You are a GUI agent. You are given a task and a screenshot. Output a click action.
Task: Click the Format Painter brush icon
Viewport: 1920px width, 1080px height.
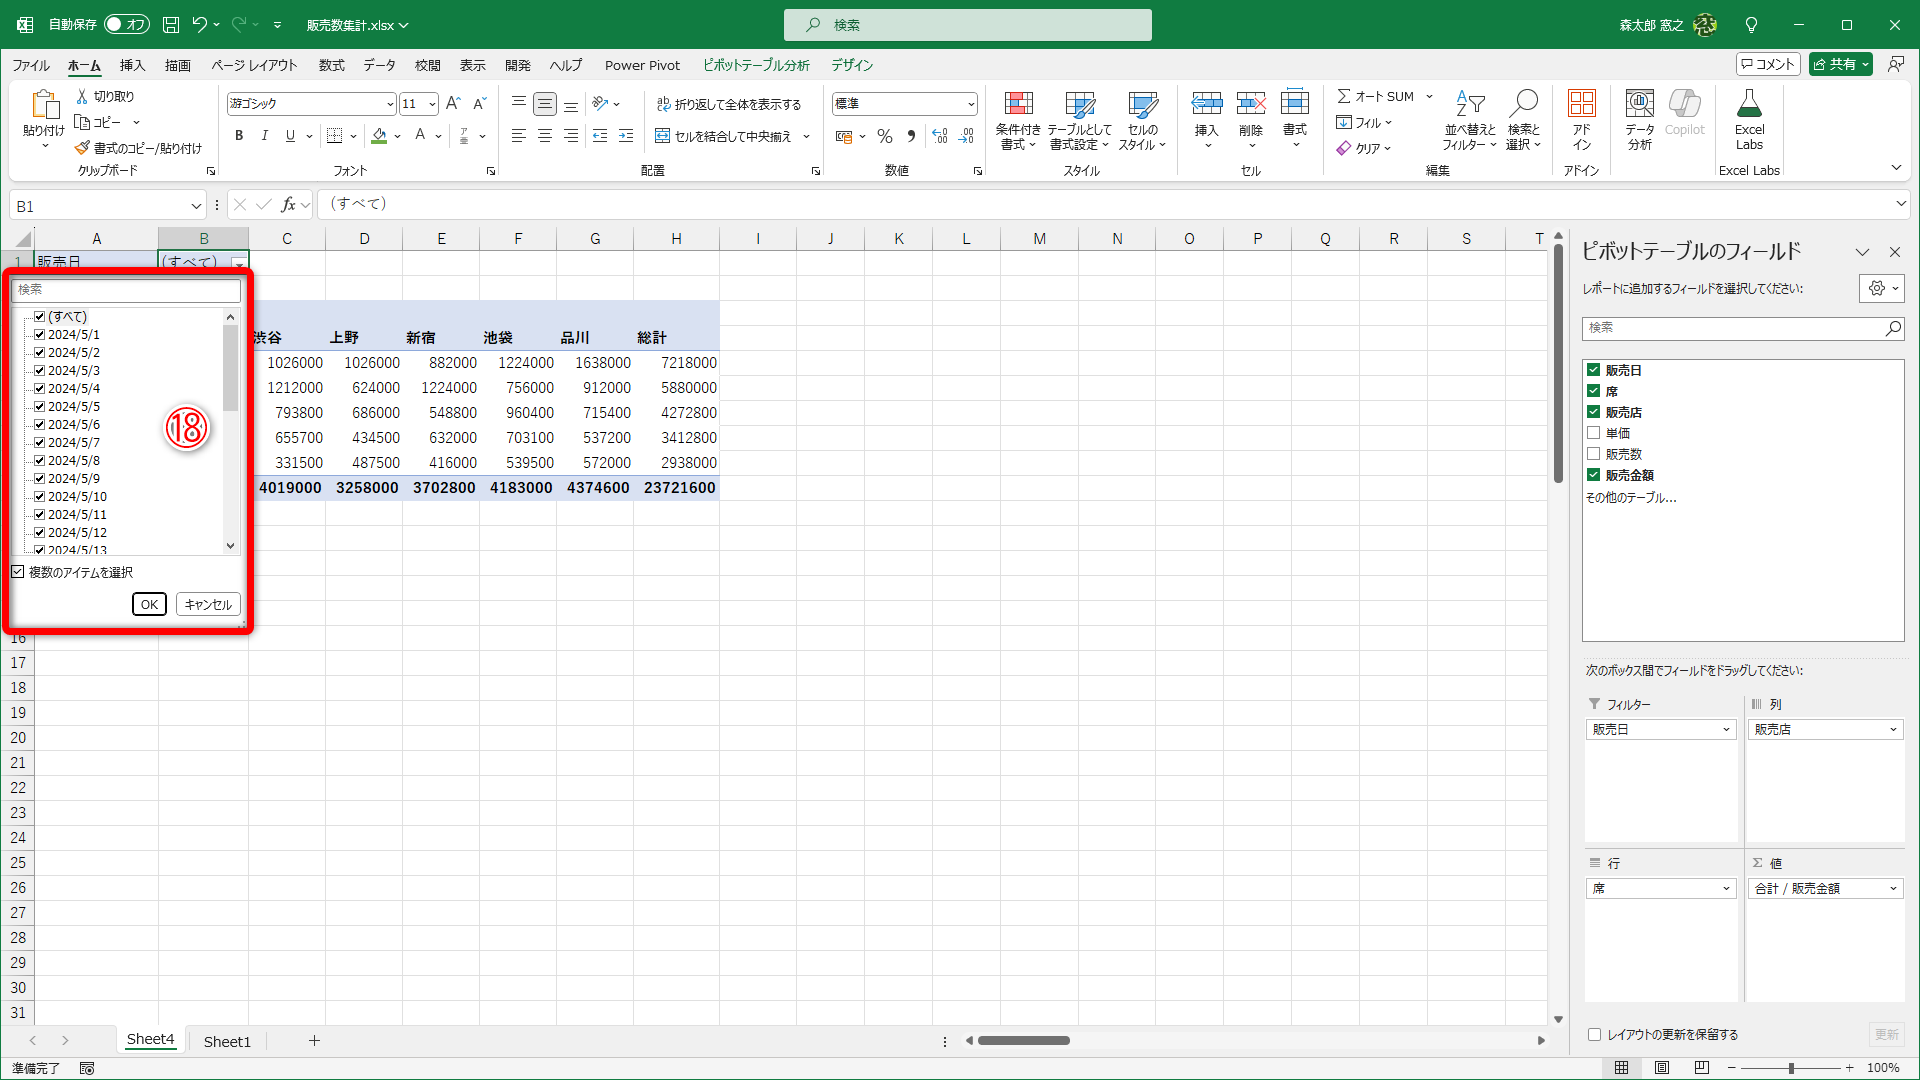coord(82,148)
